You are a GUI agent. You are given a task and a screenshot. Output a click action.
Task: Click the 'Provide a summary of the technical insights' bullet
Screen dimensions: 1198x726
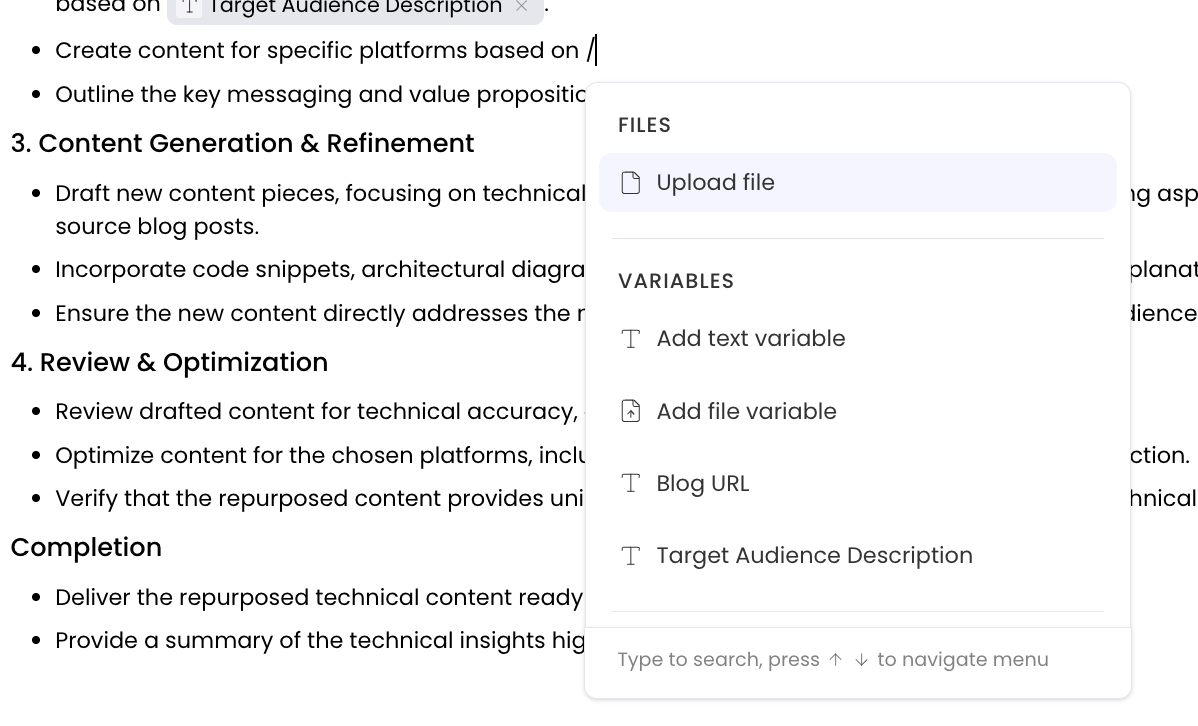click(320, 641)
